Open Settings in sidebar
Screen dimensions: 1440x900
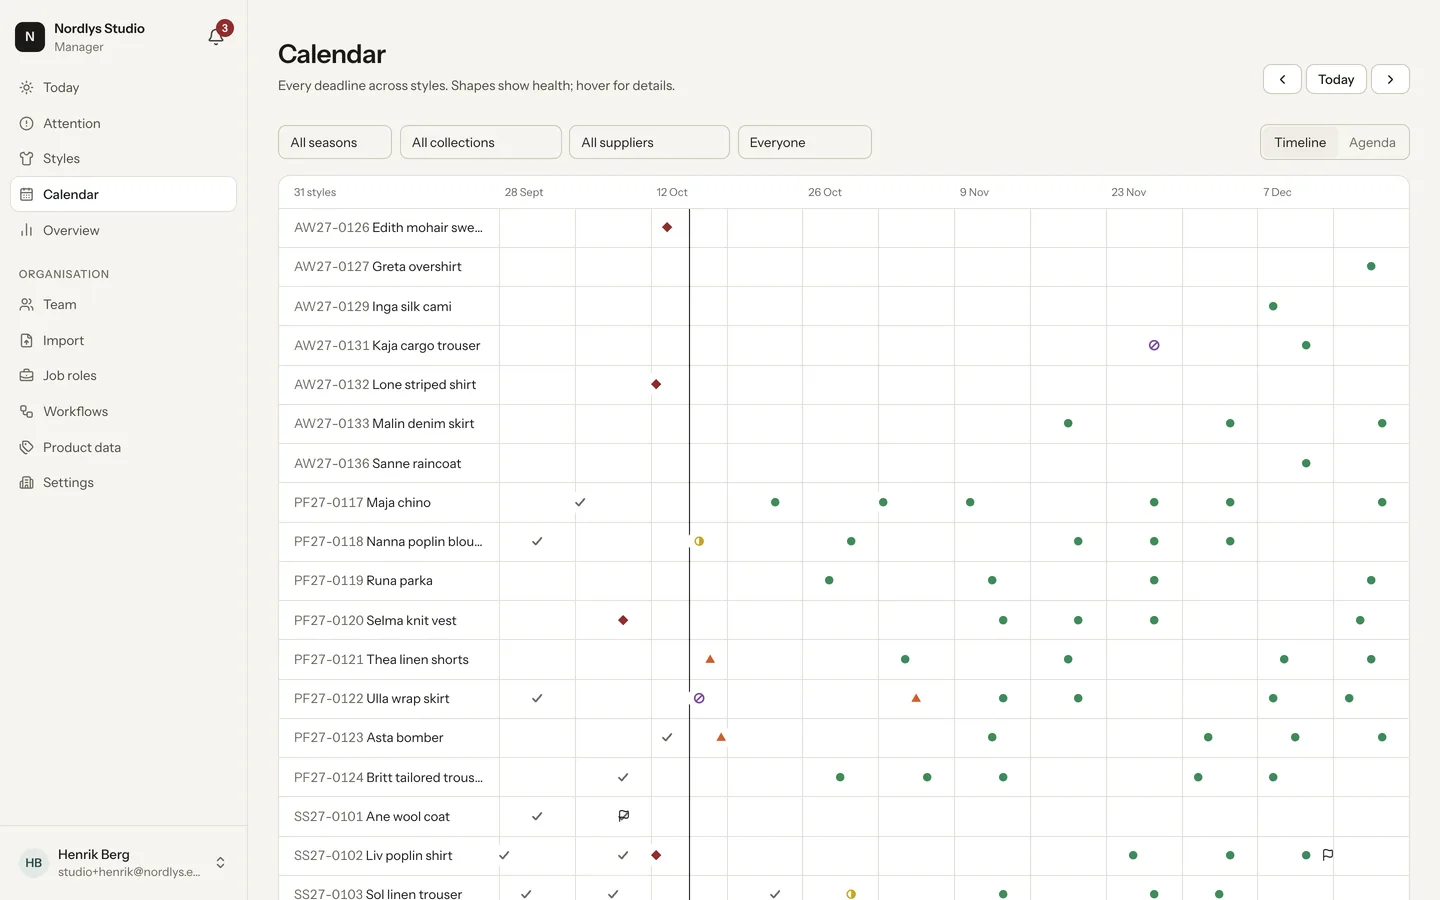[124, 483]
